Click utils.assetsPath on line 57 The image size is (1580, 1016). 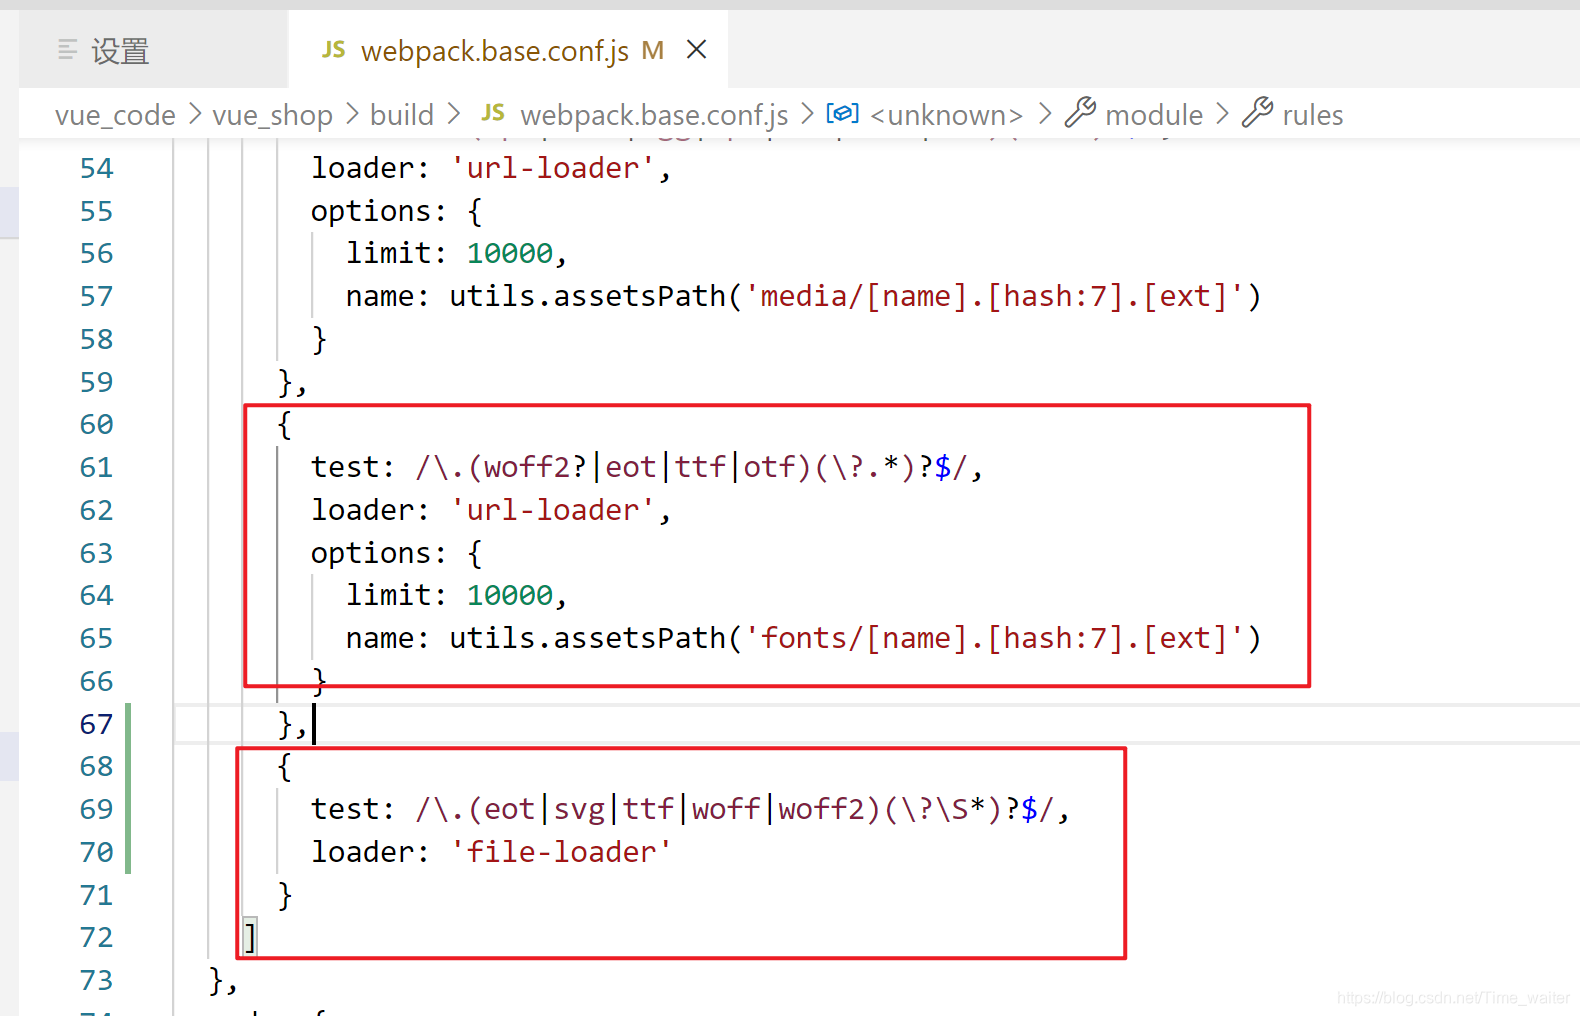587,296
